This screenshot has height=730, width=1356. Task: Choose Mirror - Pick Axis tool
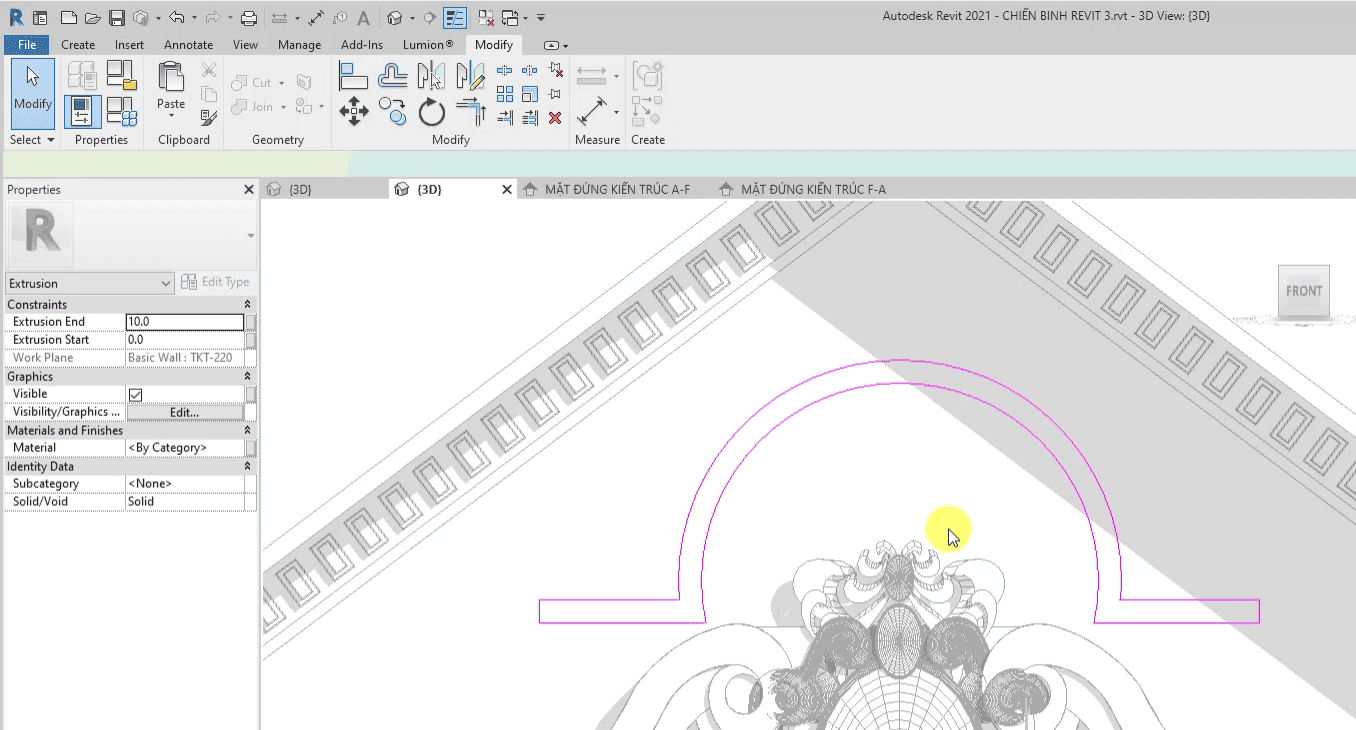tap(431, 76)
